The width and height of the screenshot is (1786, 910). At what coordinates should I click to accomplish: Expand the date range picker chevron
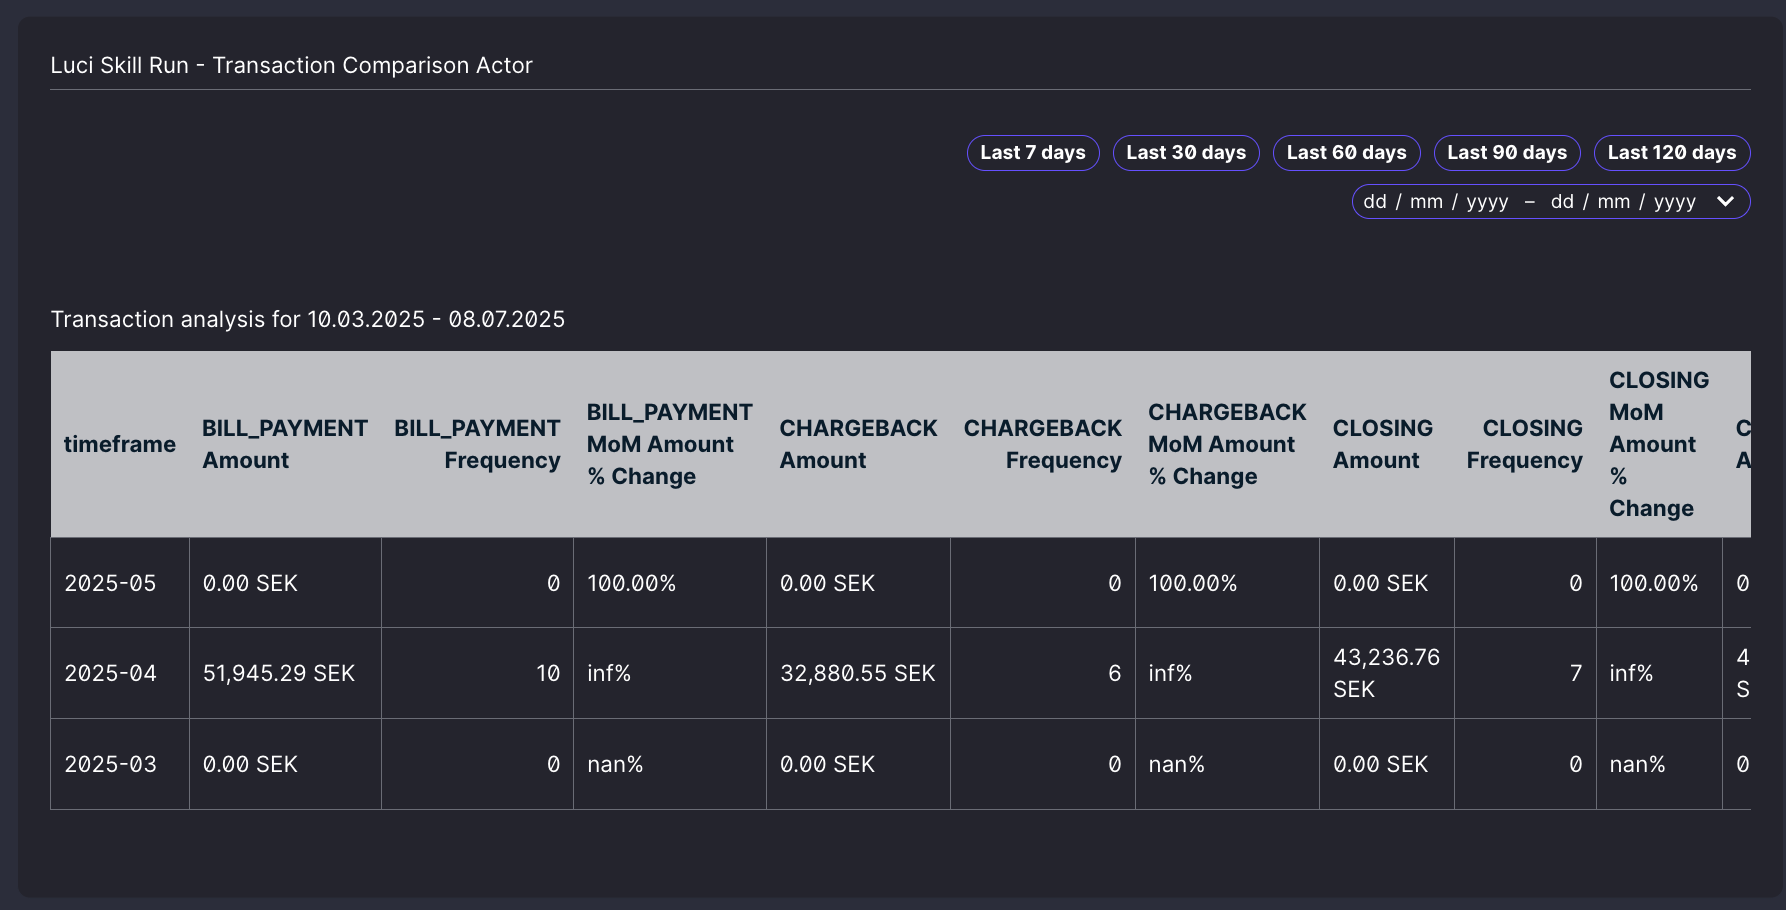(x=1725, y=201)
